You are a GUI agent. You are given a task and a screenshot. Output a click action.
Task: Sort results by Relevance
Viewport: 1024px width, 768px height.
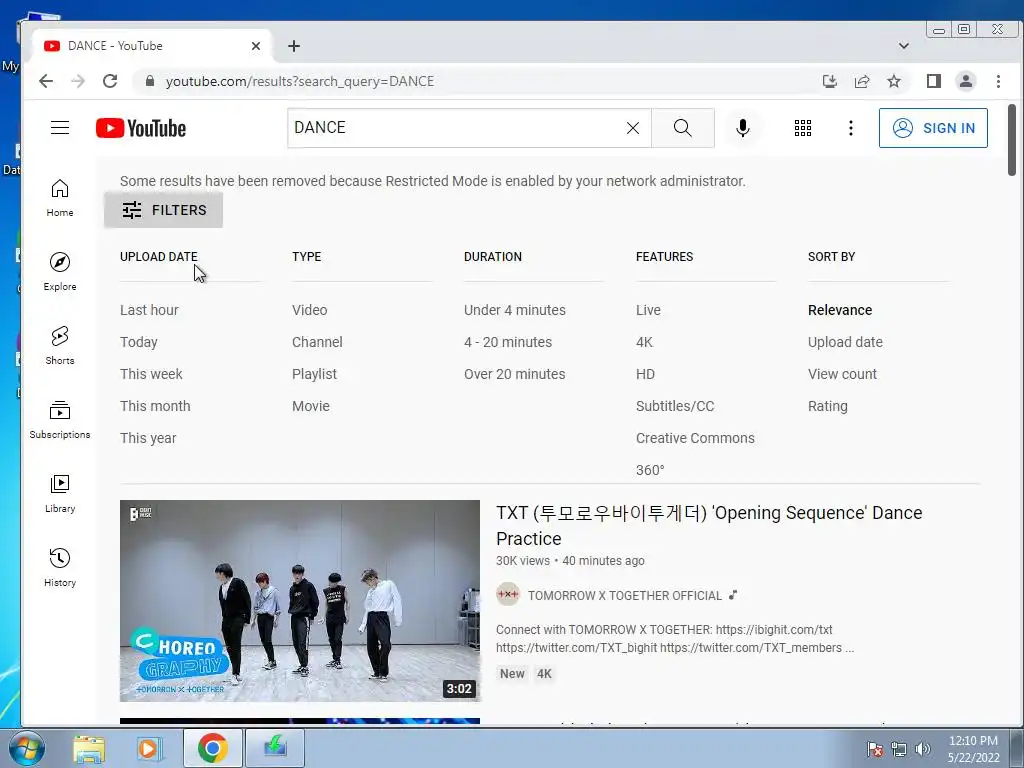tap(840, 310)
